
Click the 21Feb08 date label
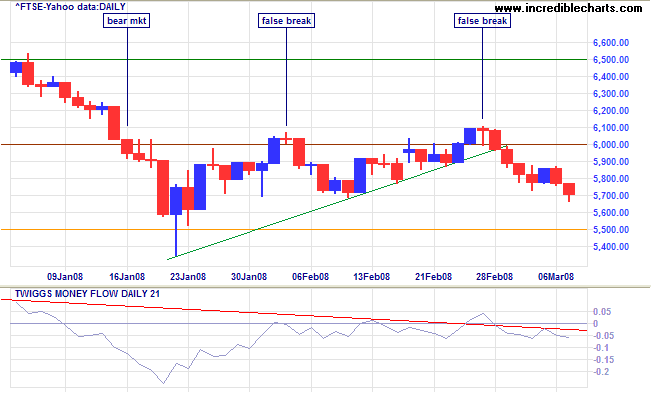433,277
